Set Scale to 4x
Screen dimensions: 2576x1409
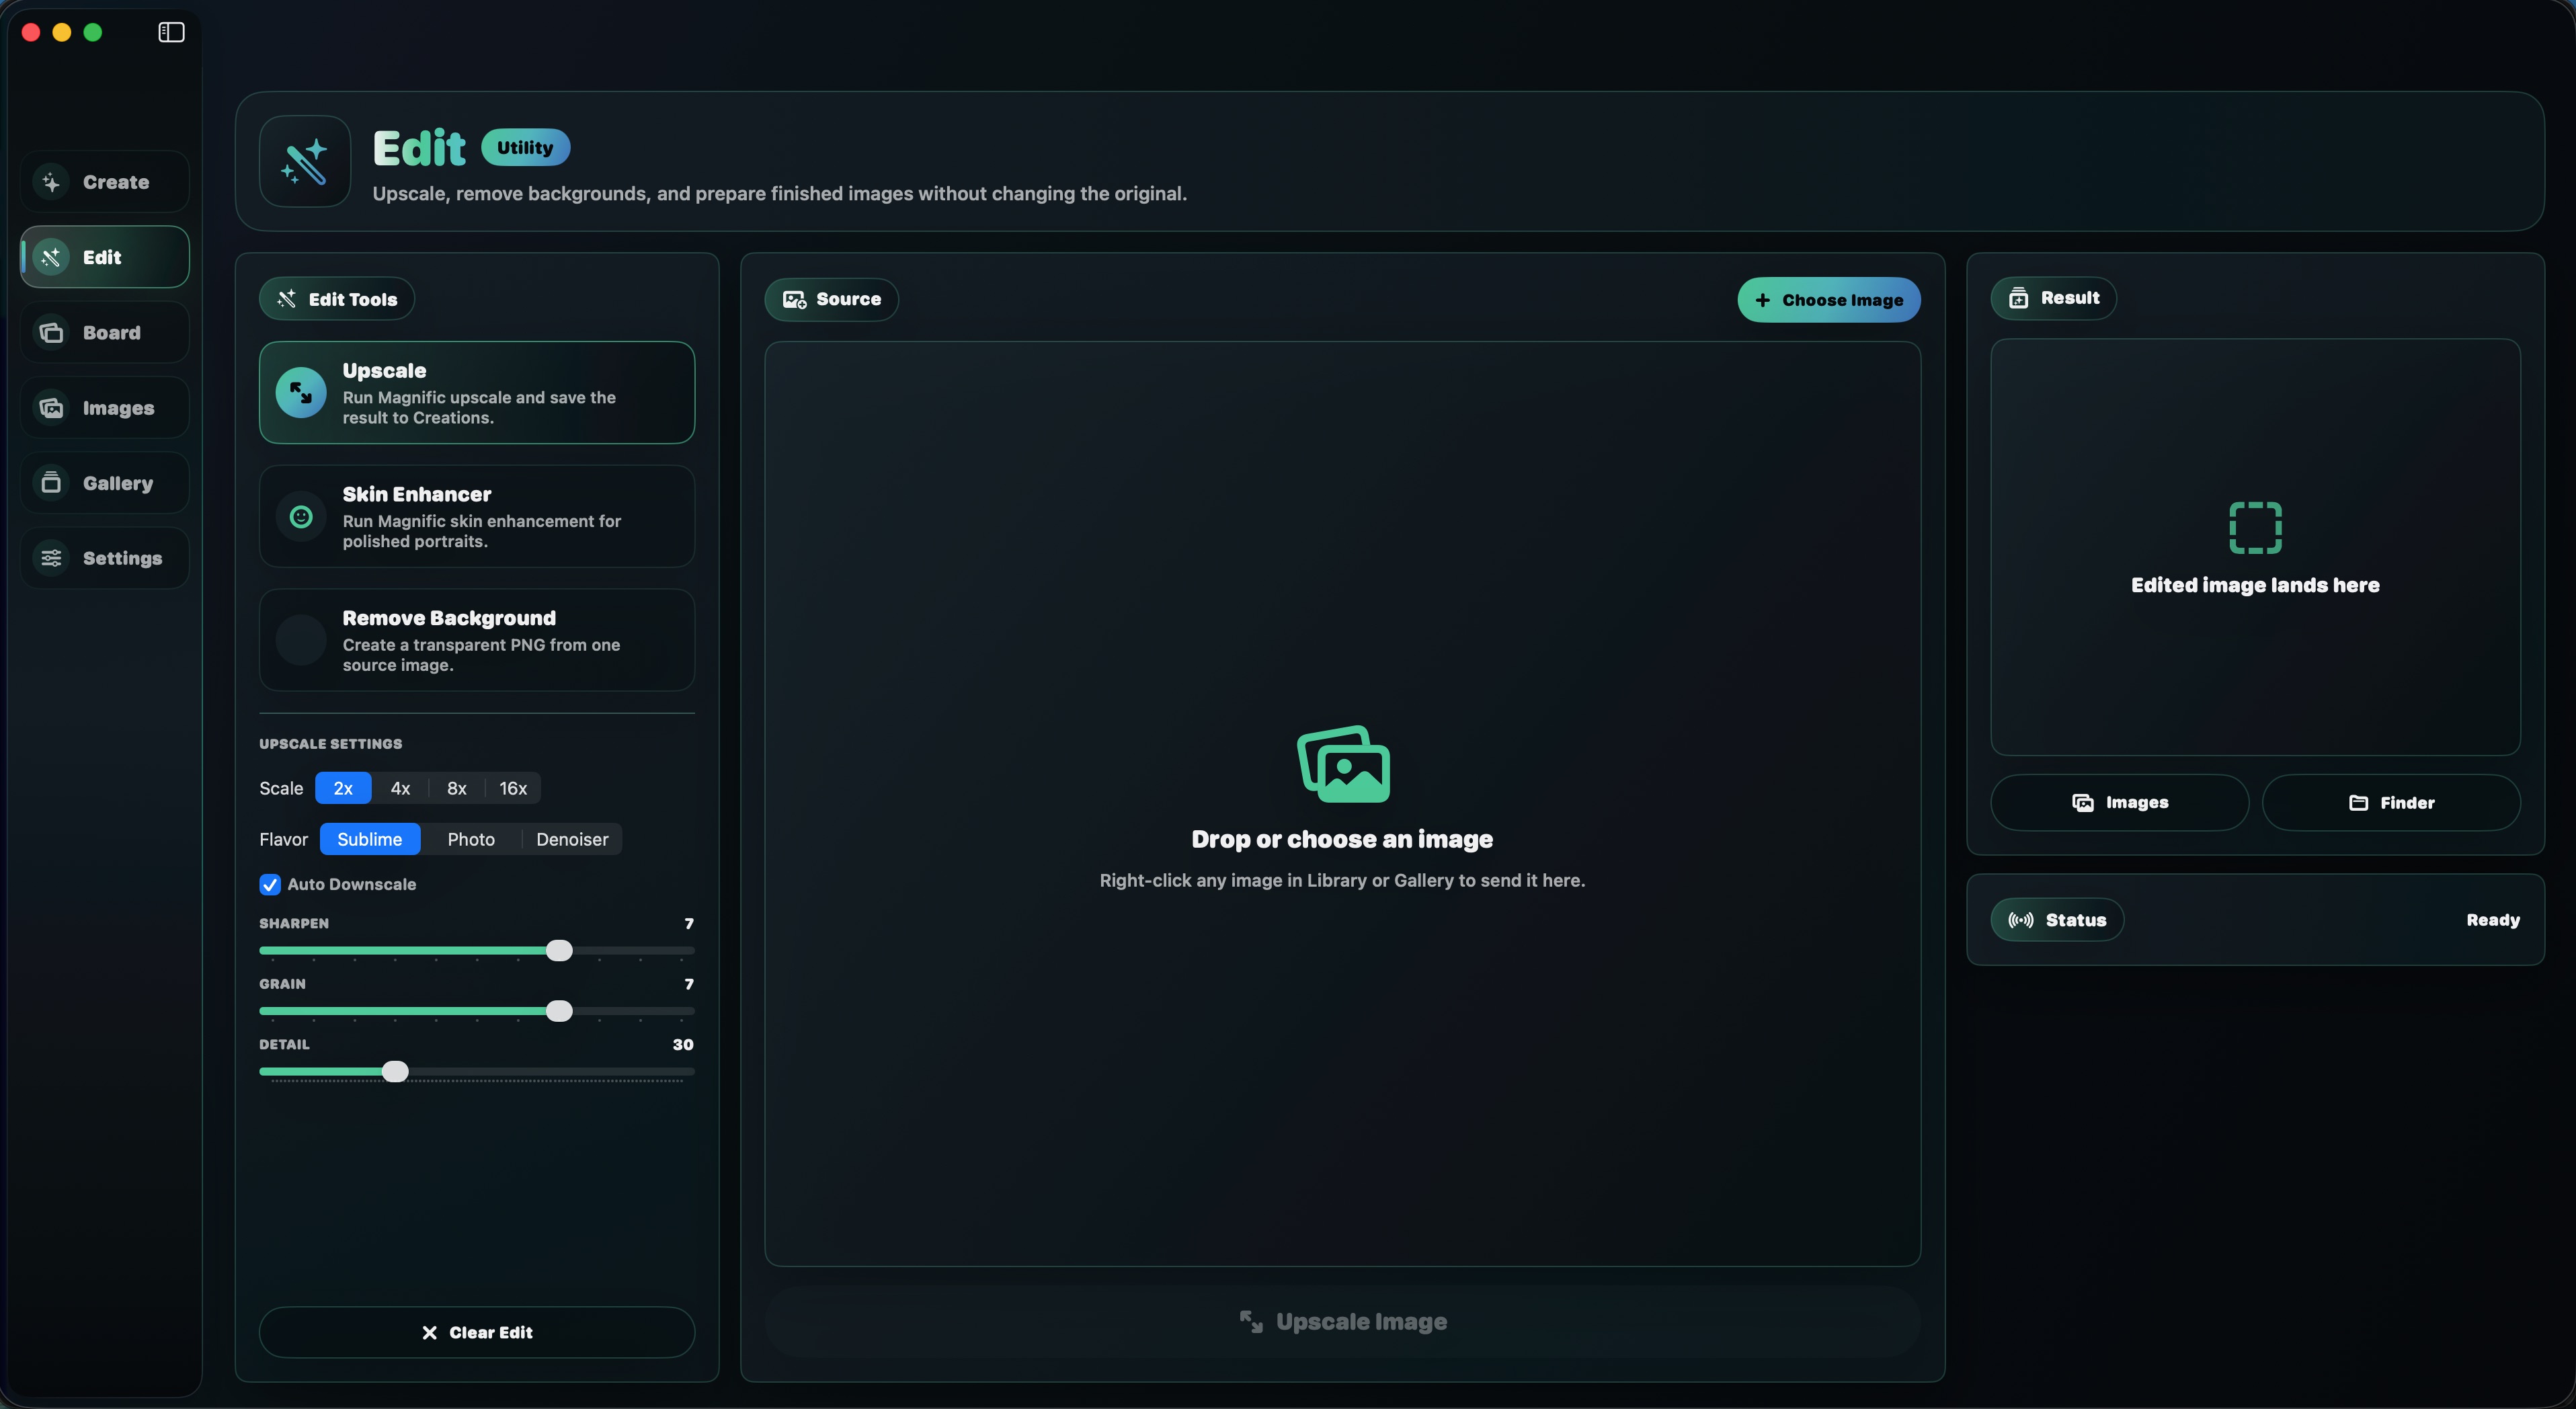click(400, 788)
